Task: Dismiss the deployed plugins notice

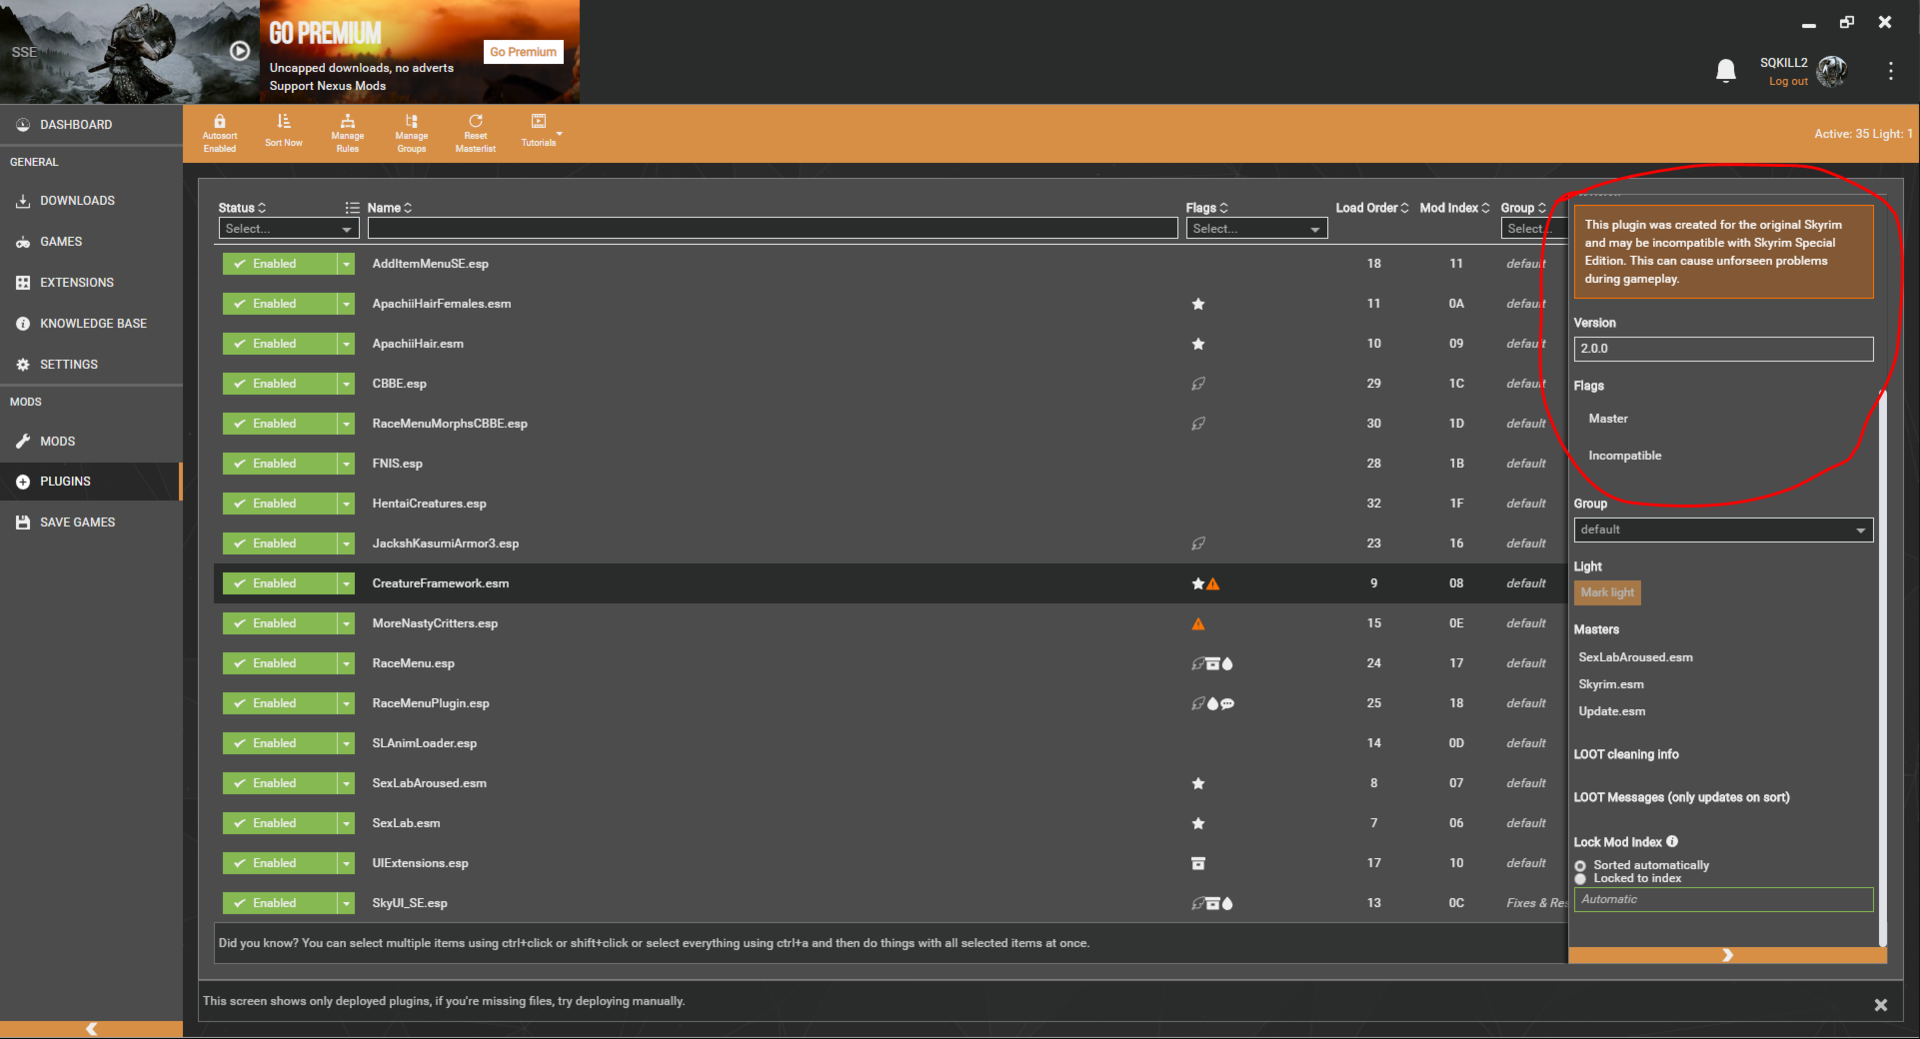Action: pyautogui.click(x=1880, y=1005)
